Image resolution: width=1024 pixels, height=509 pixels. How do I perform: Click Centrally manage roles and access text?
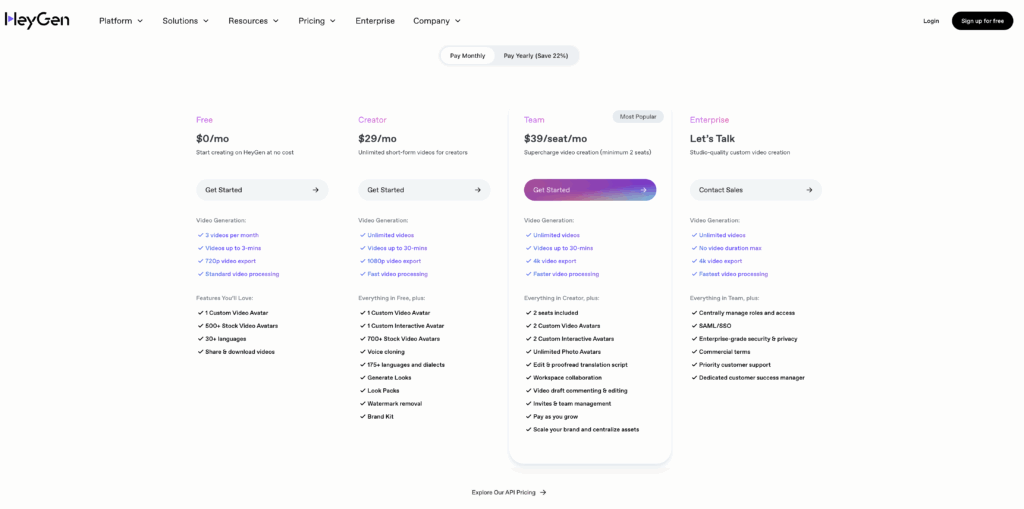(747, 313)
